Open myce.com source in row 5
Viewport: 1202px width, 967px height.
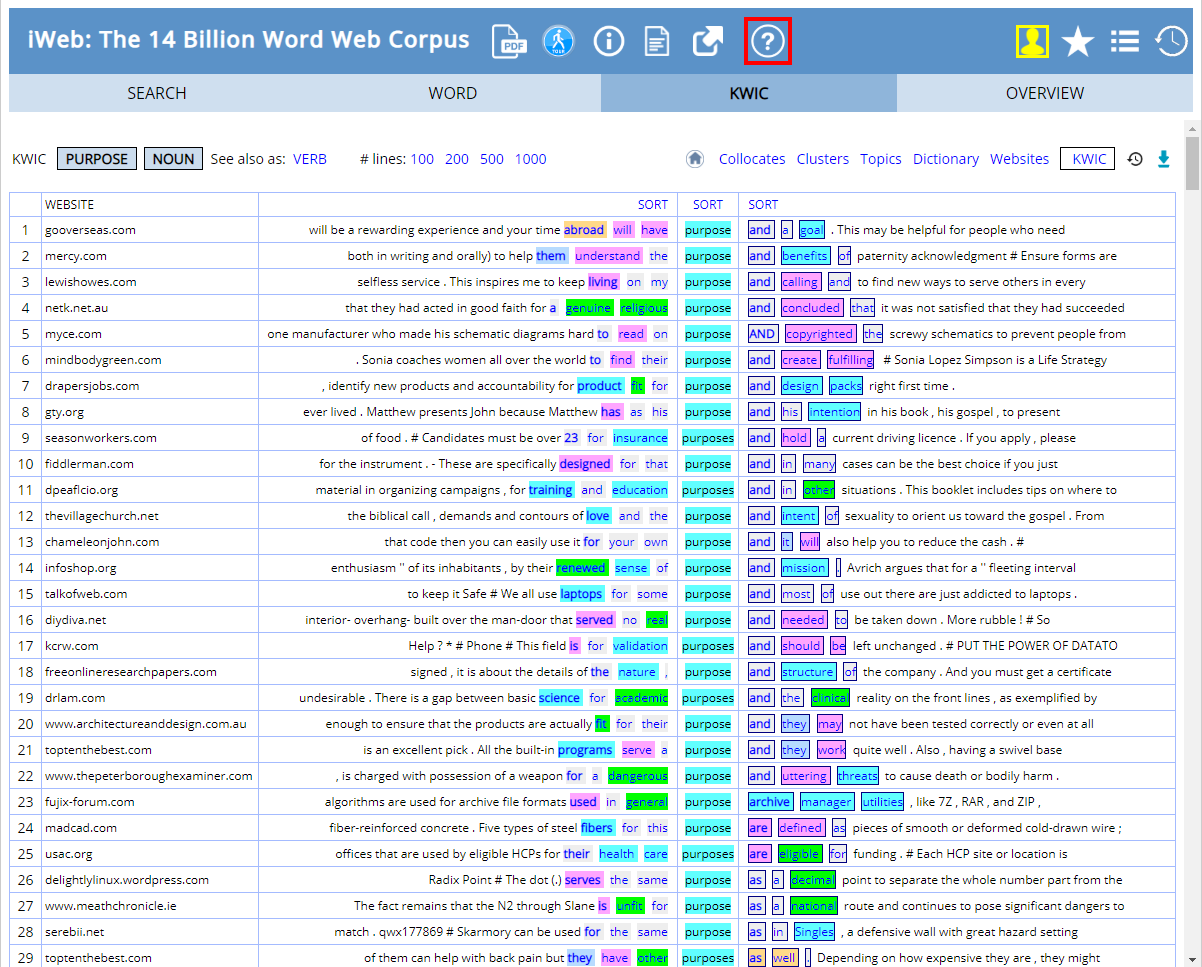(x=73, y=334)
